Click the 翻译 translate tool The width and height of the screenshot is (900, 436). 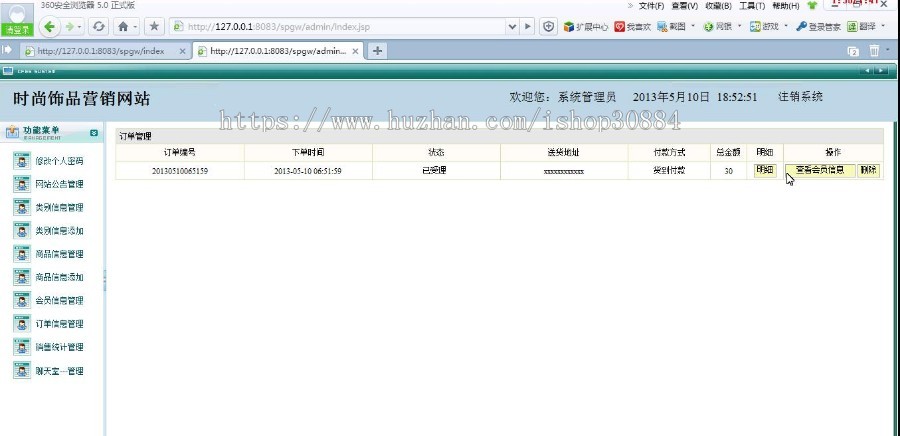pos(862,26)
